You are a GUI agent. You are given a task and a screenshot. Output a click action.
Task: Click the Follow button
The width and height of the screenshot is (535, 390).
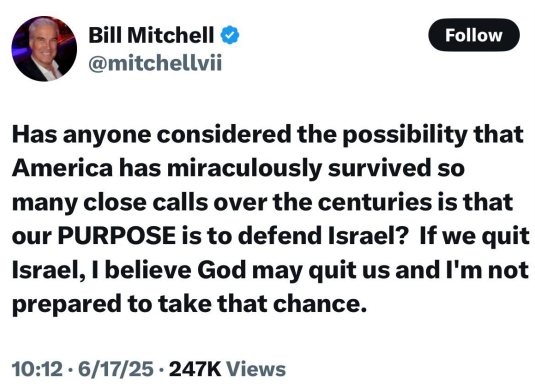point(474,35)
